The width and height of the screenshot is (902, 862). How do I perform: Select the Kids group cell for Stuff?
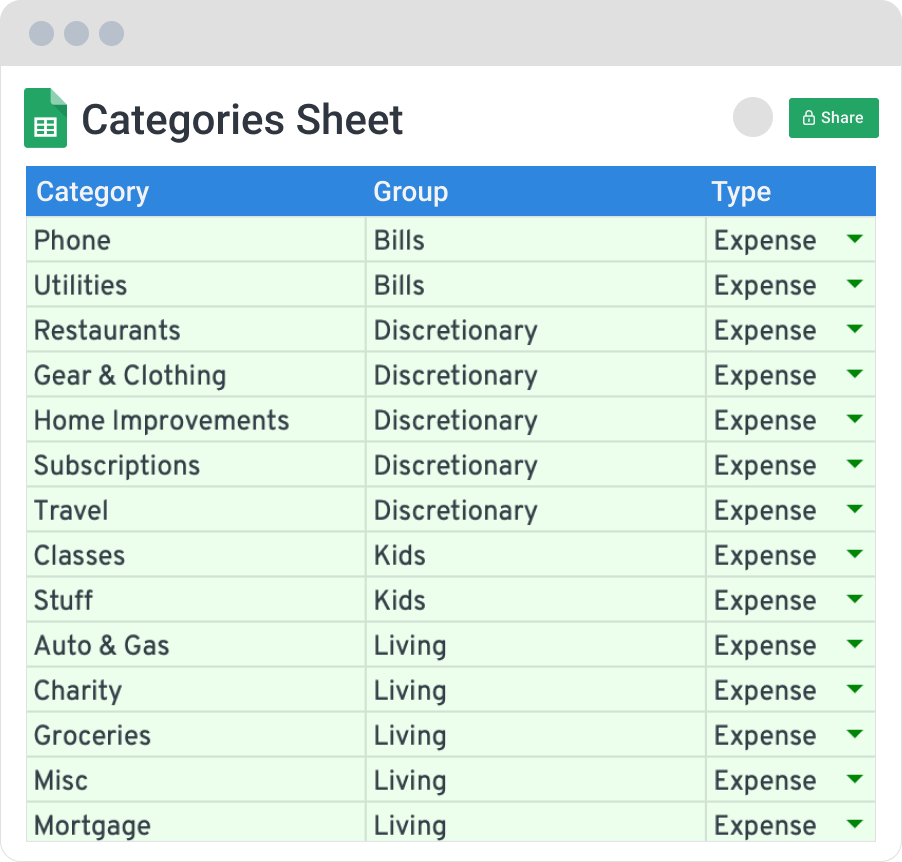536,600
